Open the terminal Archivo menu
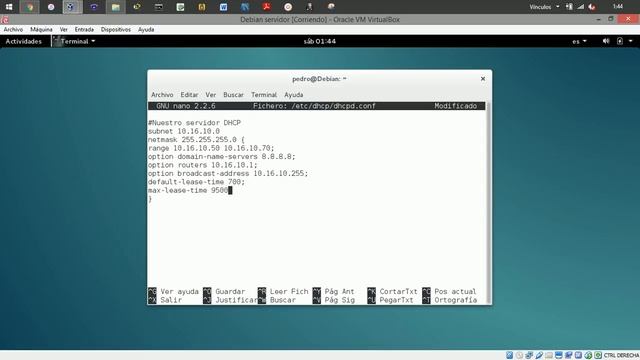640x360 pixels. 162,95
